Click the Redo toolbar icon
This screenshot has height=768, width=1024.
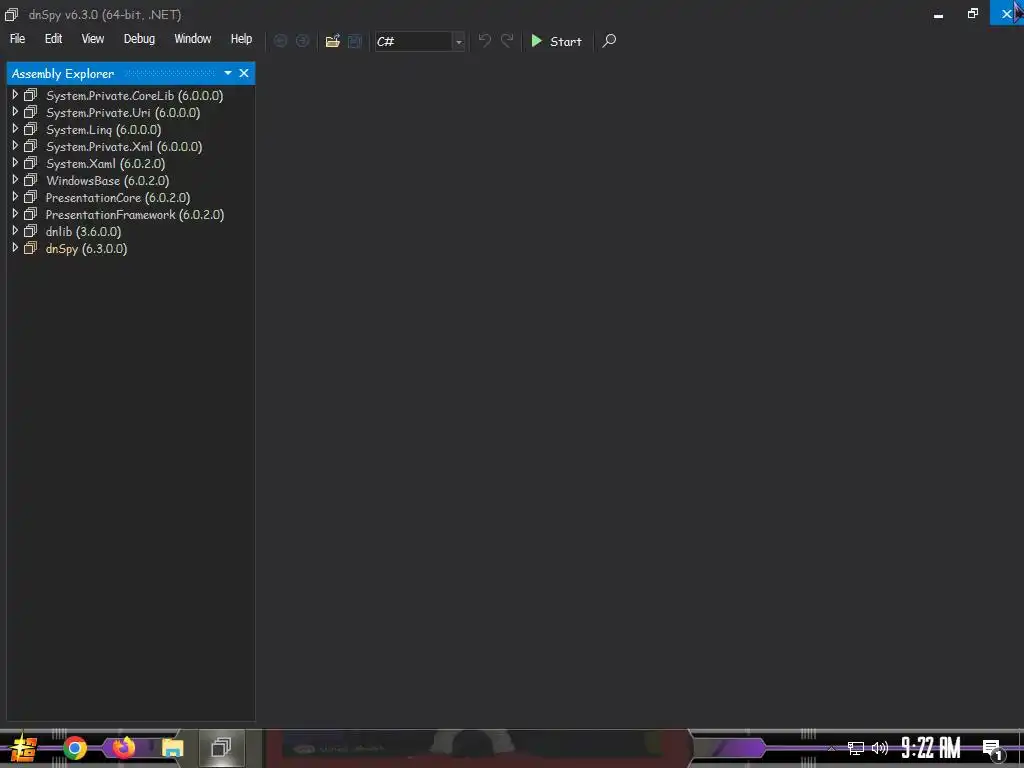point(507,41)
